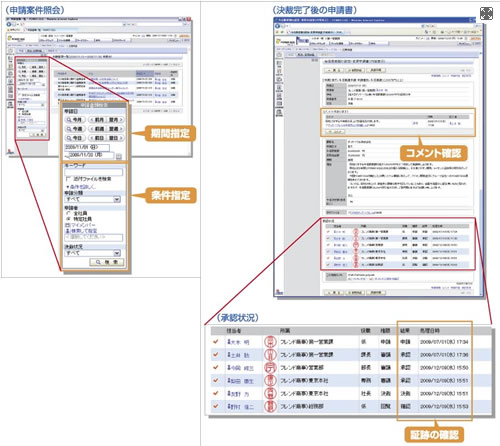
Task: Click the 今日 search button
Action: point(75,138)
